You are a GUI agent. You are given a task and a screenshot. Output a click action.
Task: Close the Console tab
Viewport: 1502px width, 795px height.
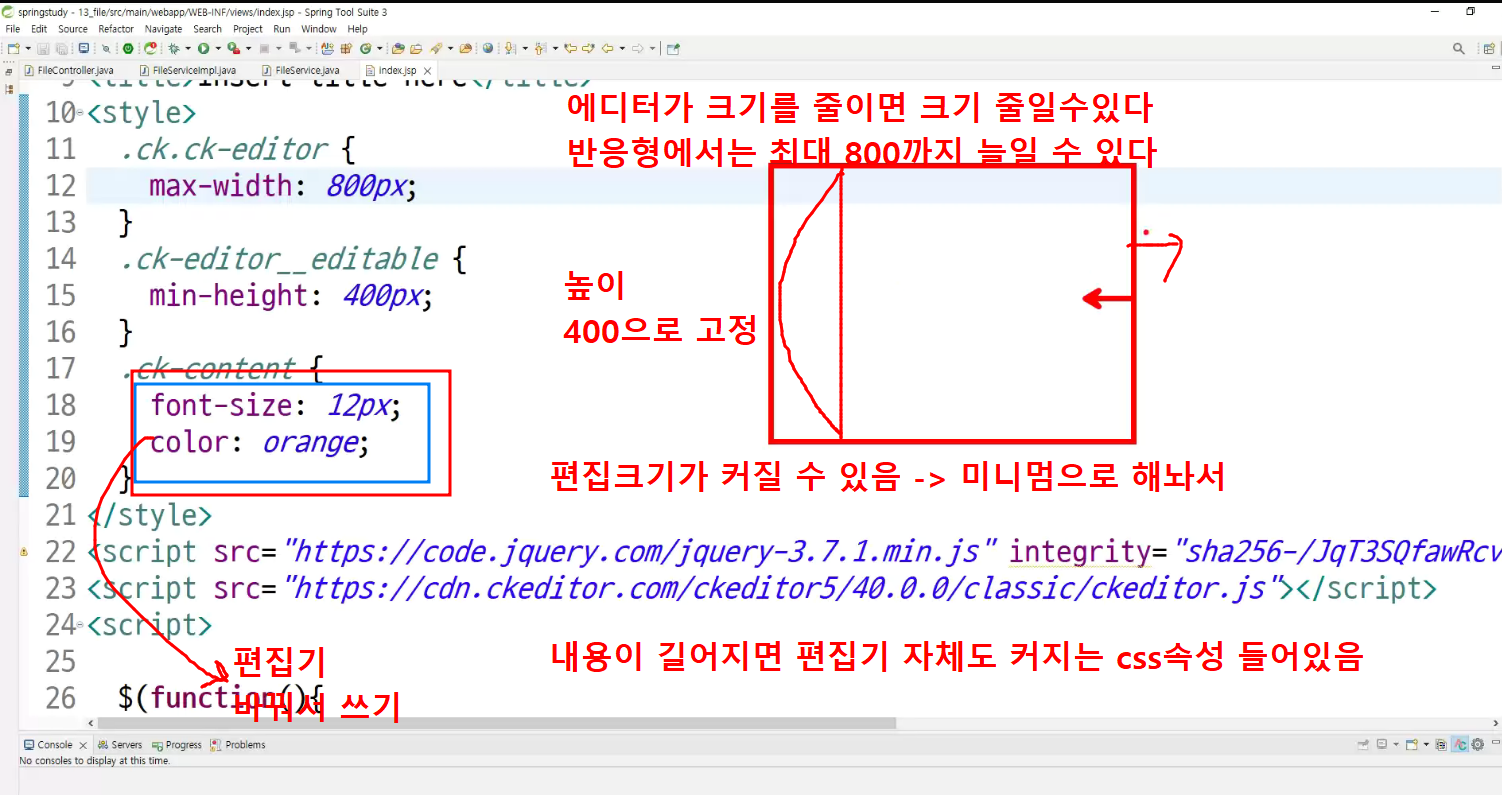pyautogui.click(x=82, y=745)
